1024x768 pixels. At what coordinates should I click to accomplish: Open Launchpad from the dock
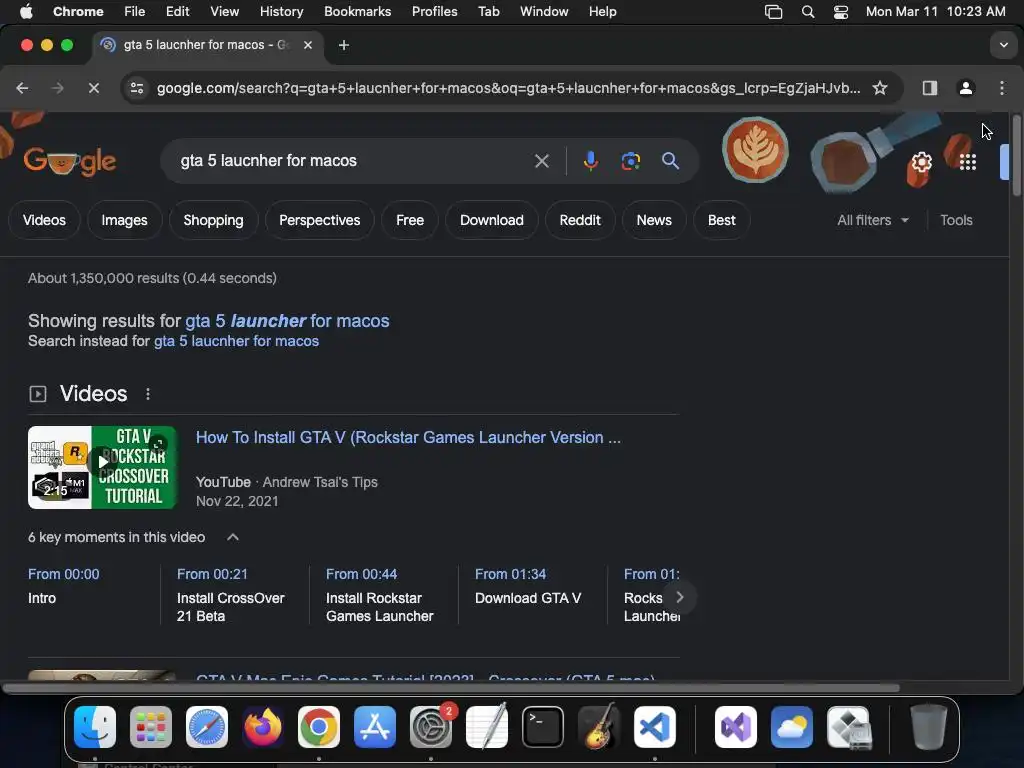click(x=151, y=727)
